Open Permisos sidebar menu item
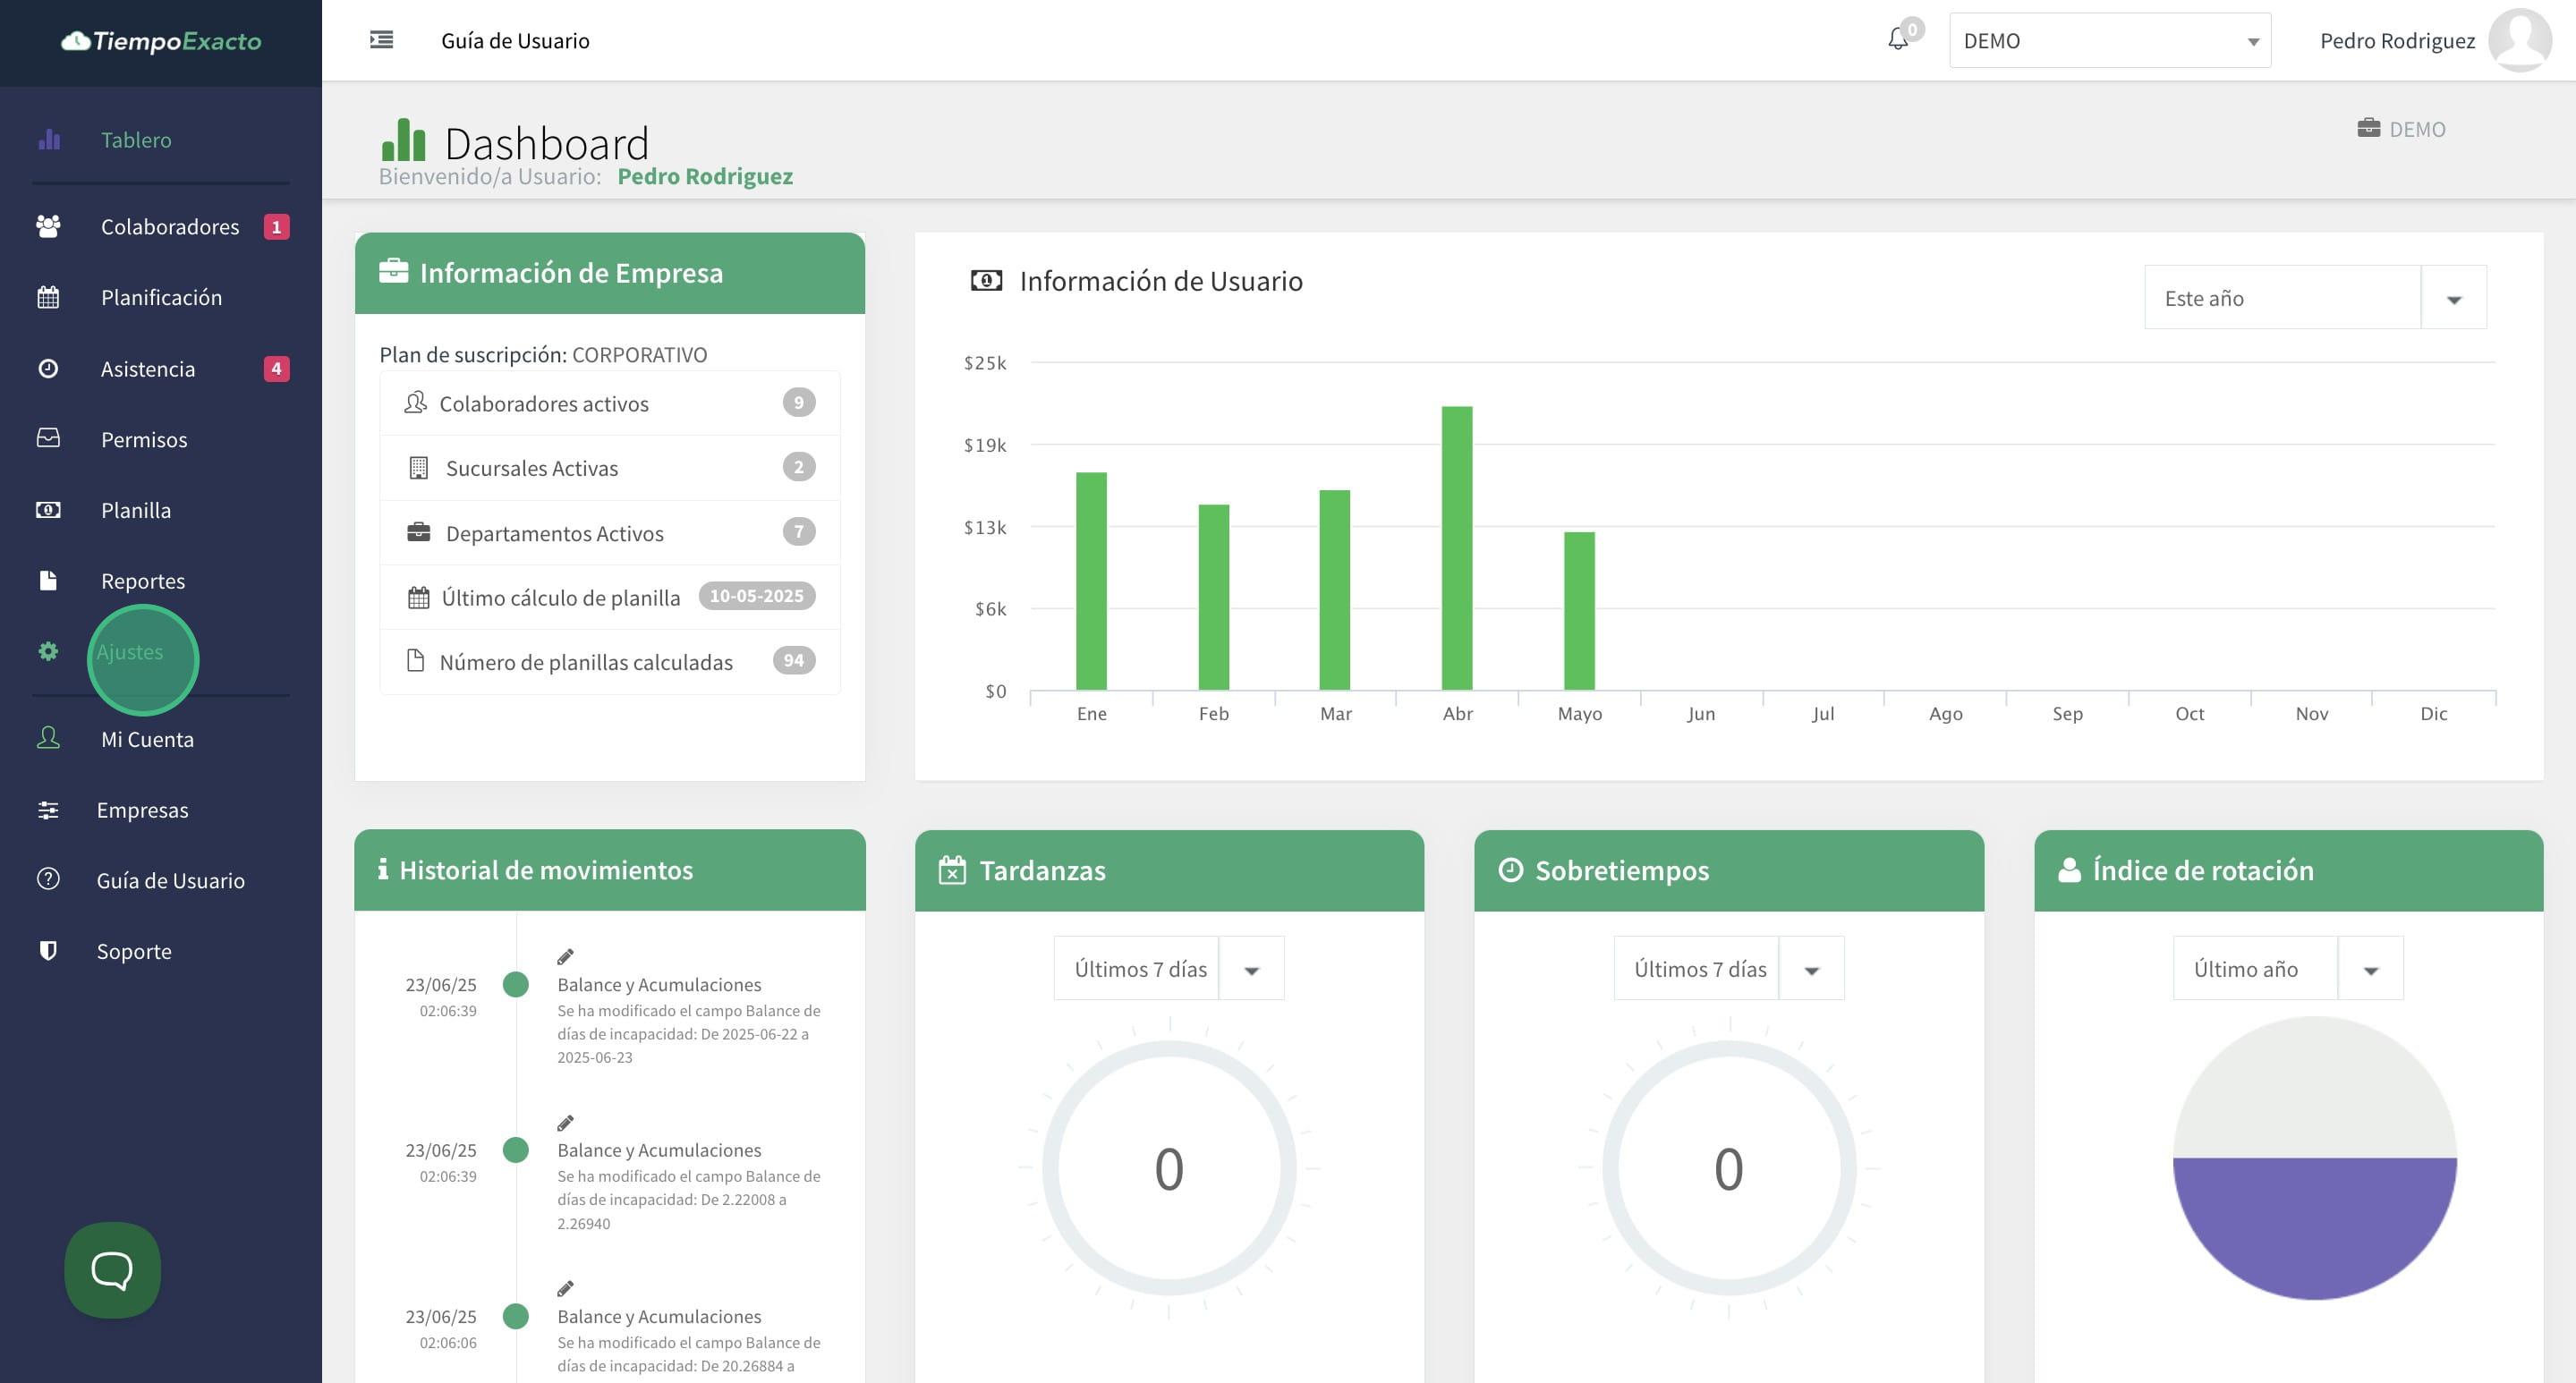 pyautogui.click(x=143, y=440)
